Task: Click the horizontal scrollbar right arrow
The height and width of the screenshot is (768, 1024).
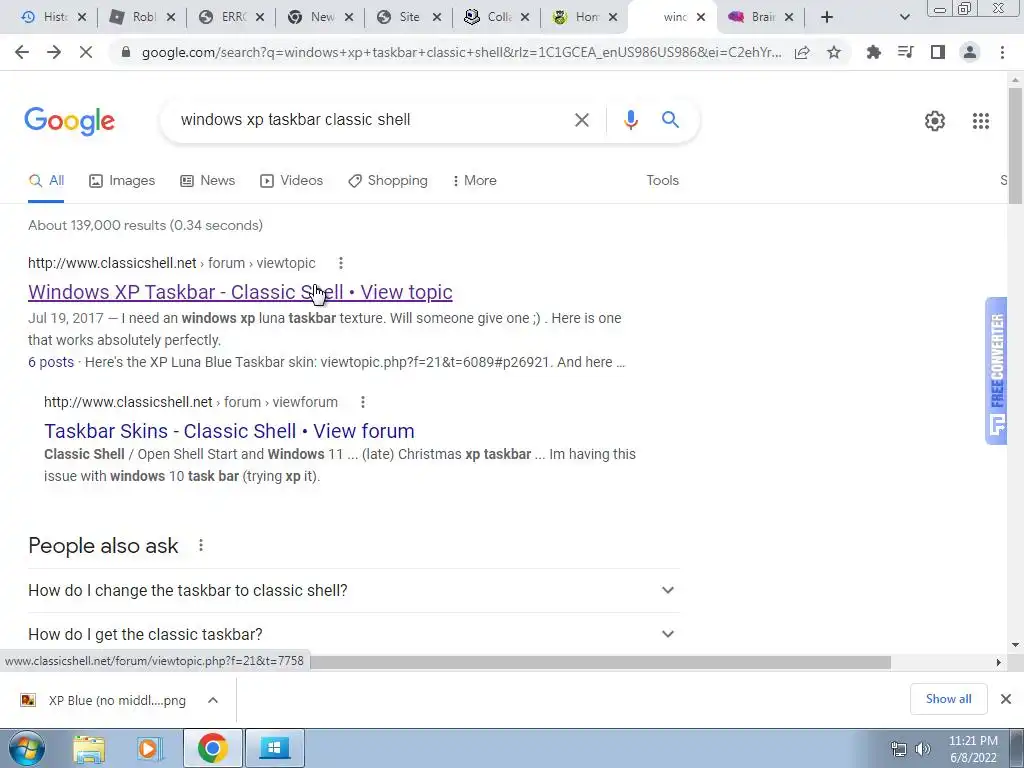Action: coord(998,662)
